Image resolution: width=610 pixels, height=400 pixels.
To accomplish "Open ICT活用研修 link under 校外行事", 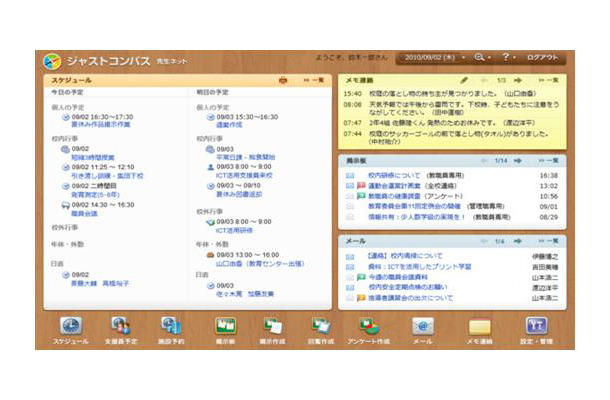I will (x=234, y=230).
